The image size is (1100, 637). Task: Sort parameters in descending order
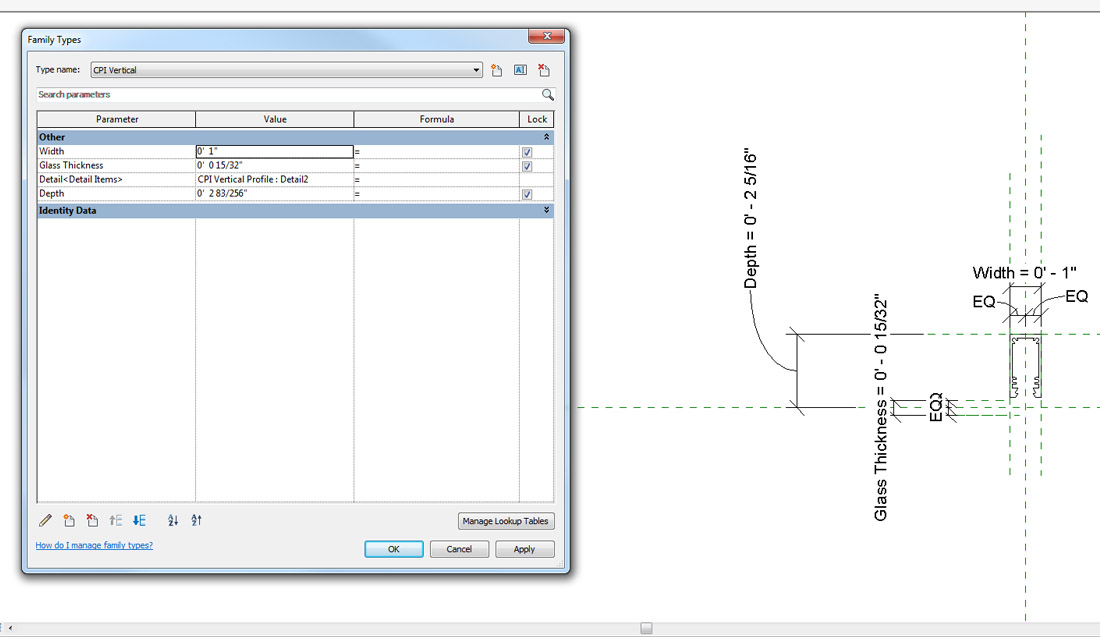(x=196, y=520)
